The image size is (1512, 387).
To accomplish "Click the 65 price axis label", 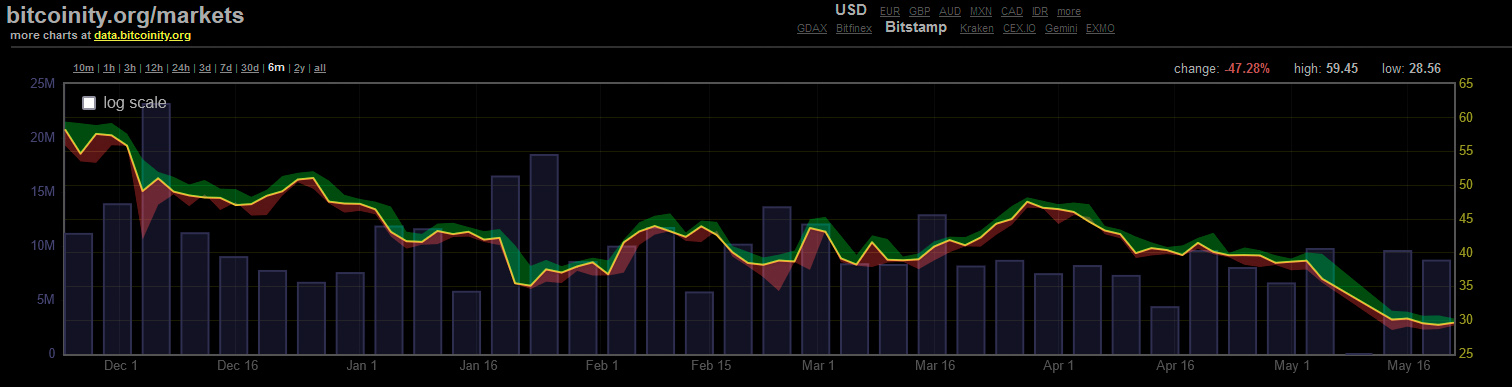I will (x=1466, y=84).
